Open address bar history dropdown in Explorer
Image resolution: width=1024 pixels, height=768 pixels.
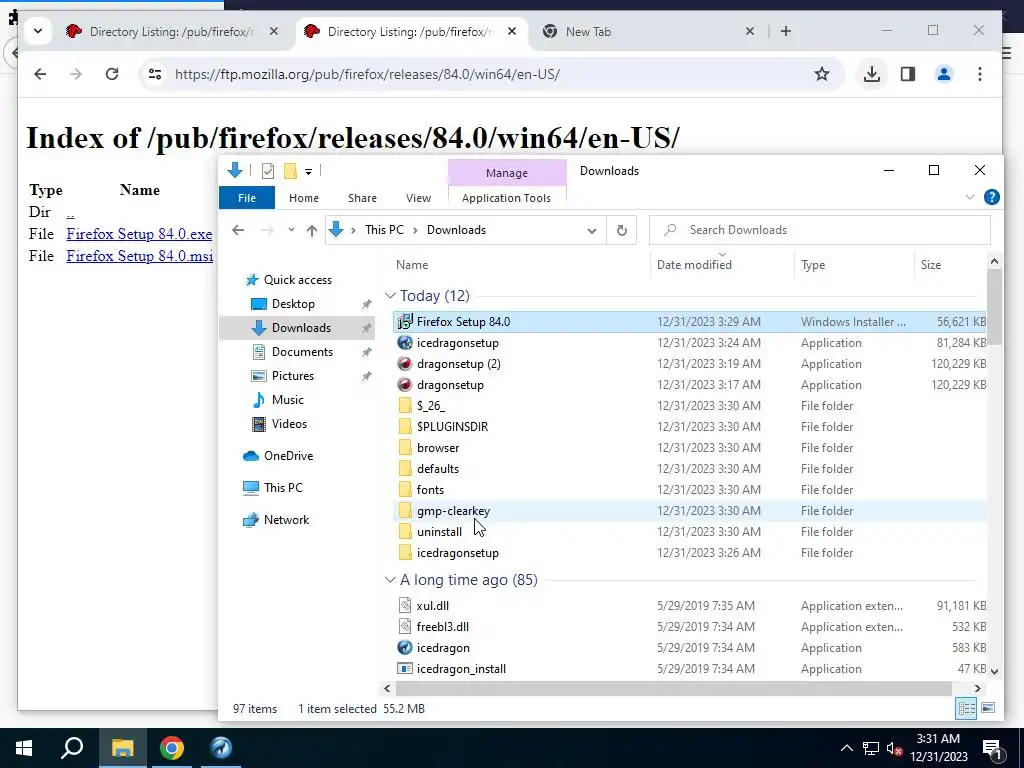point(592,231)
